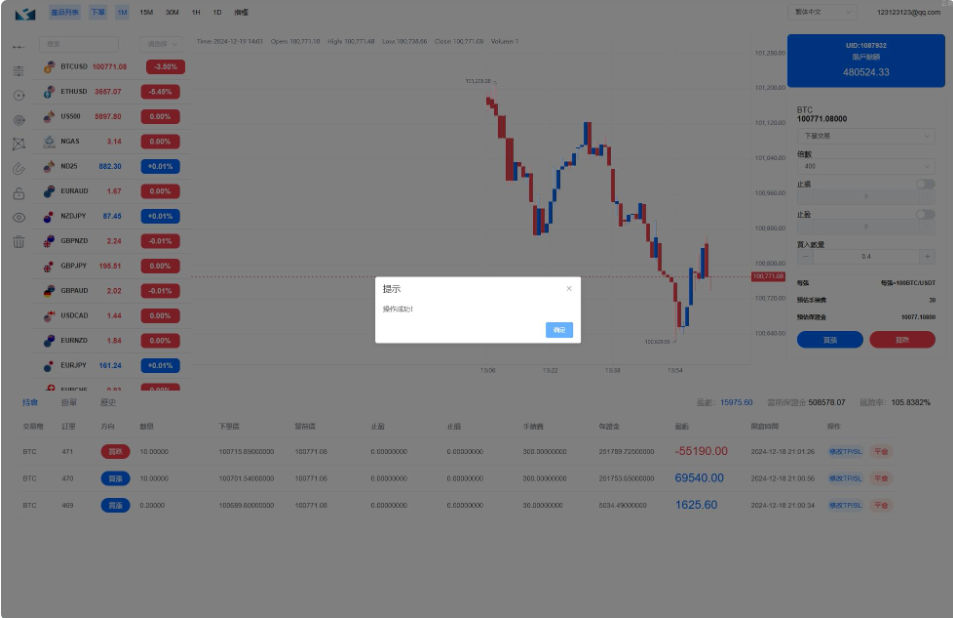The image size is (953, 618).
Task: Click the lock drawings icon in sidebar
Action: [x=18, y=193]
